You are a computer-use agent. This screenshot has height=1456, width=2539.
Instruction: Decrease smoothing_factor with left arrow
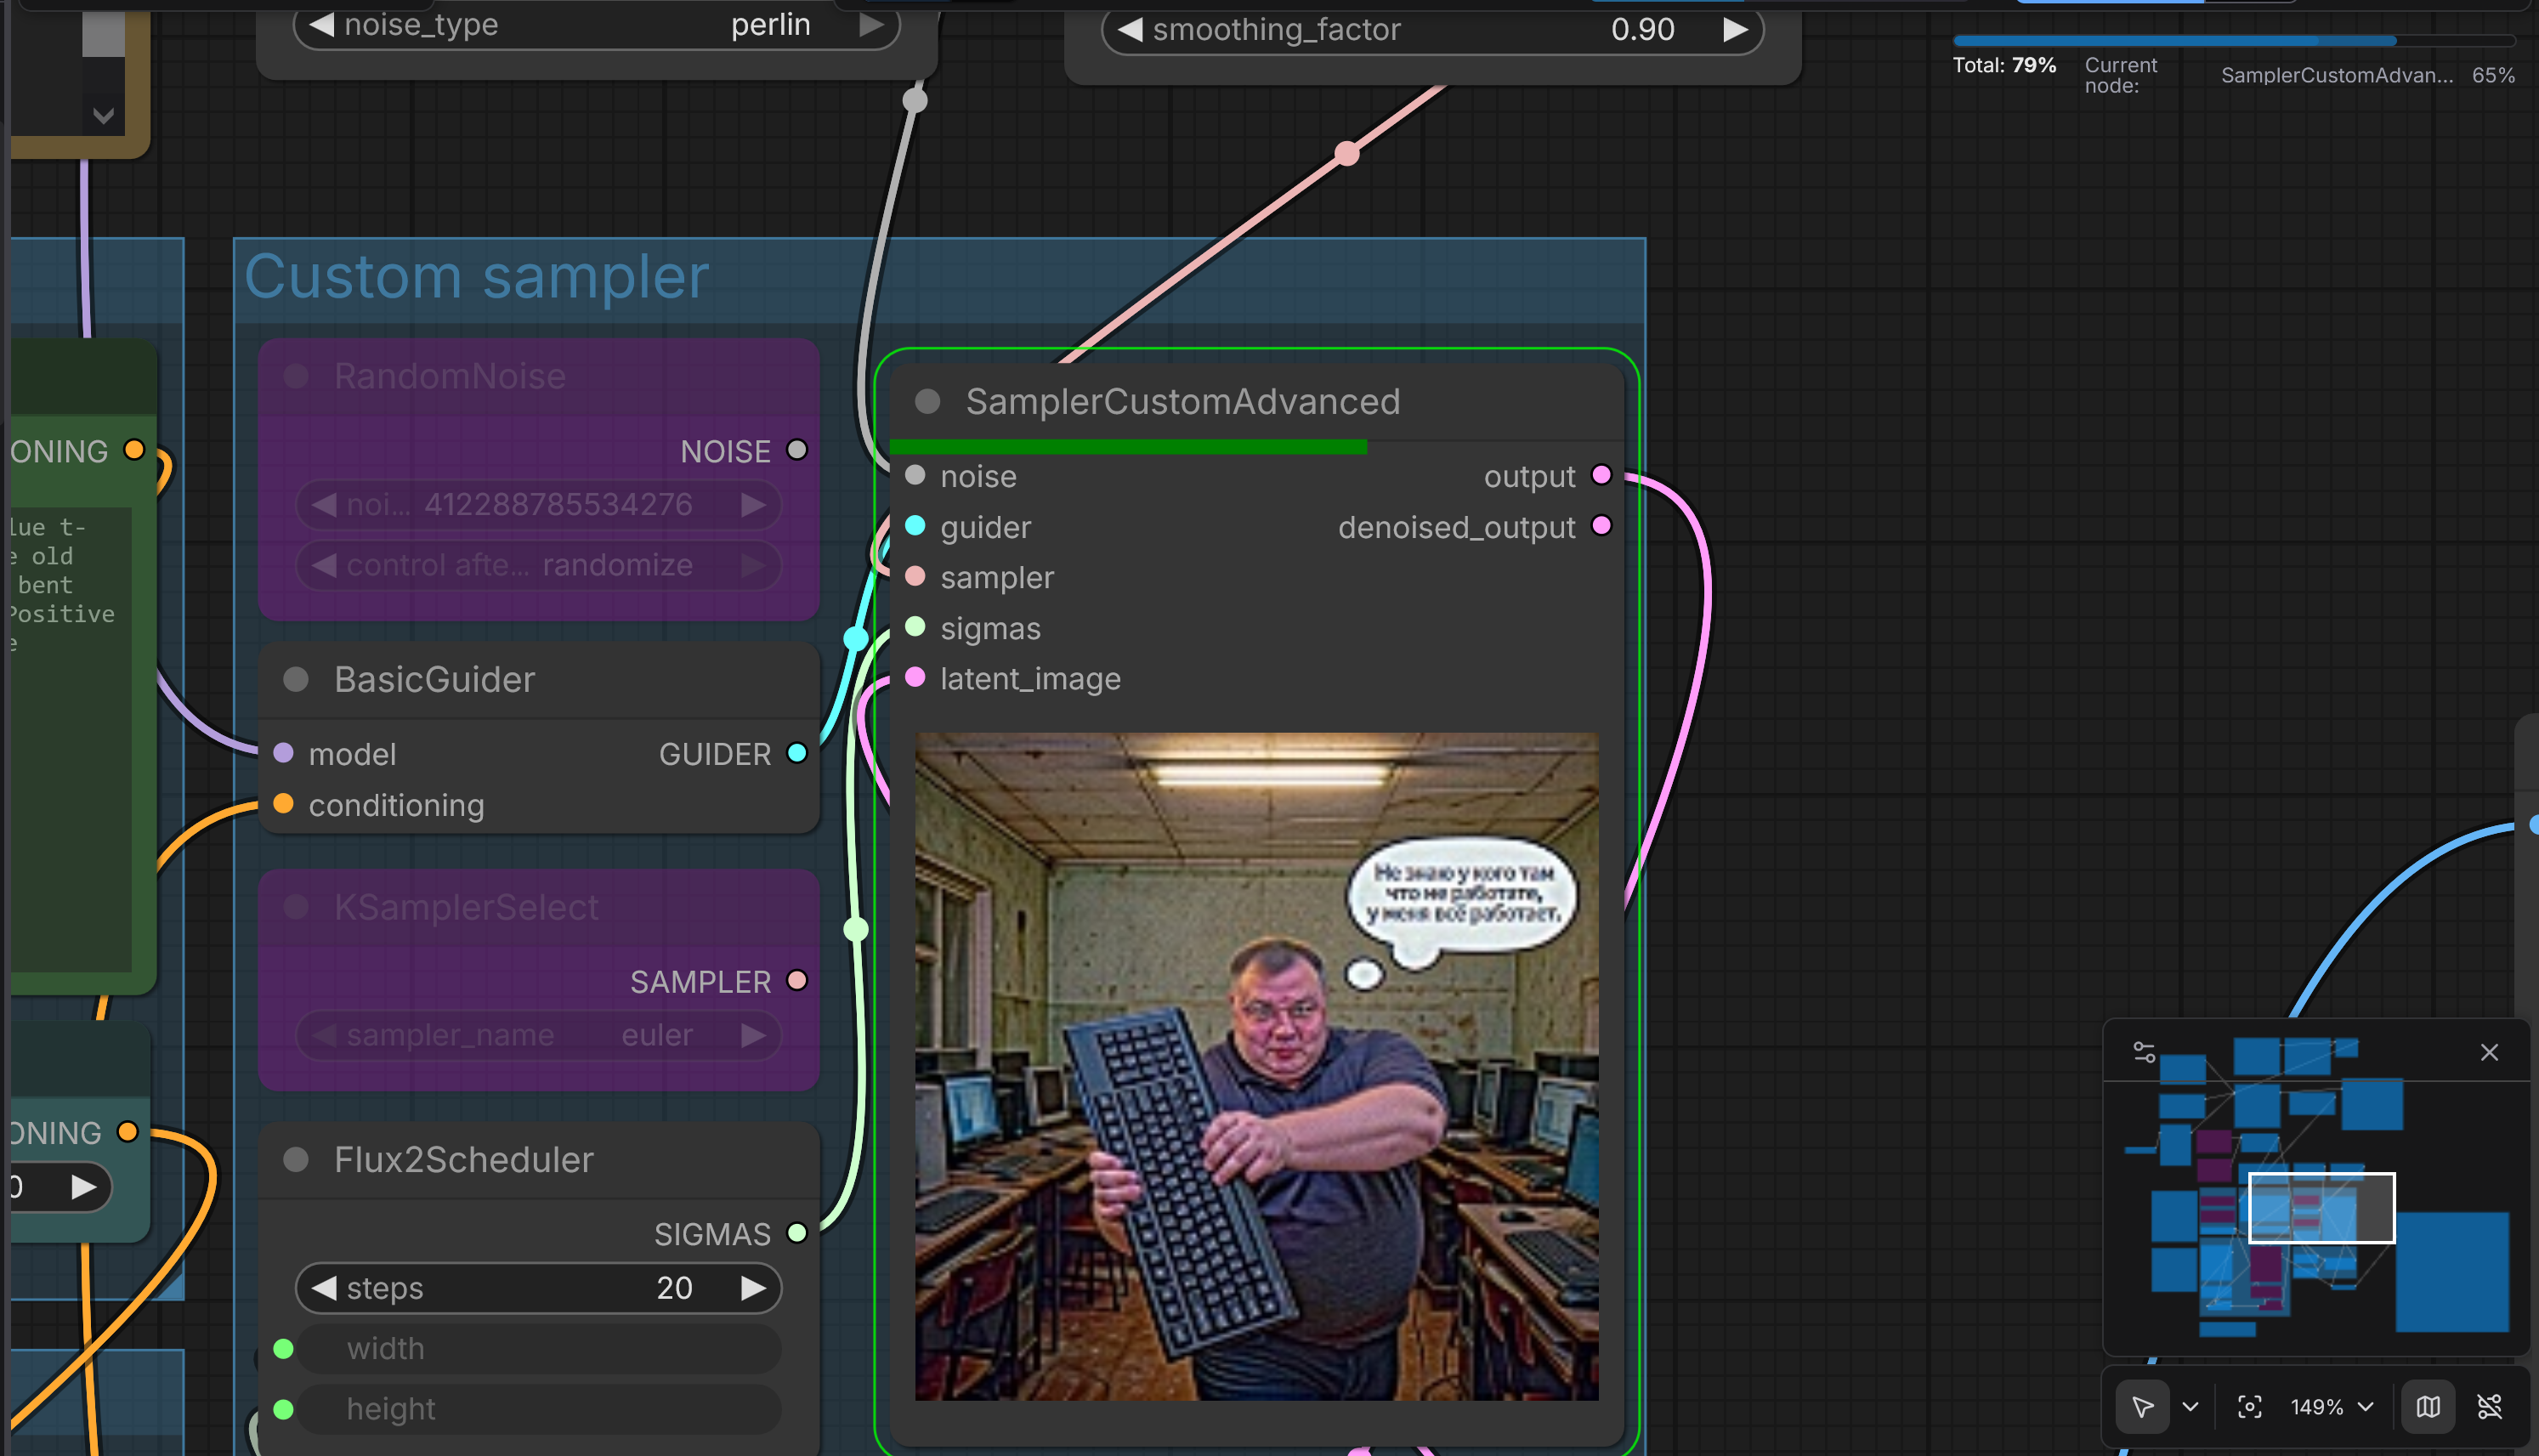(1130, 30)
